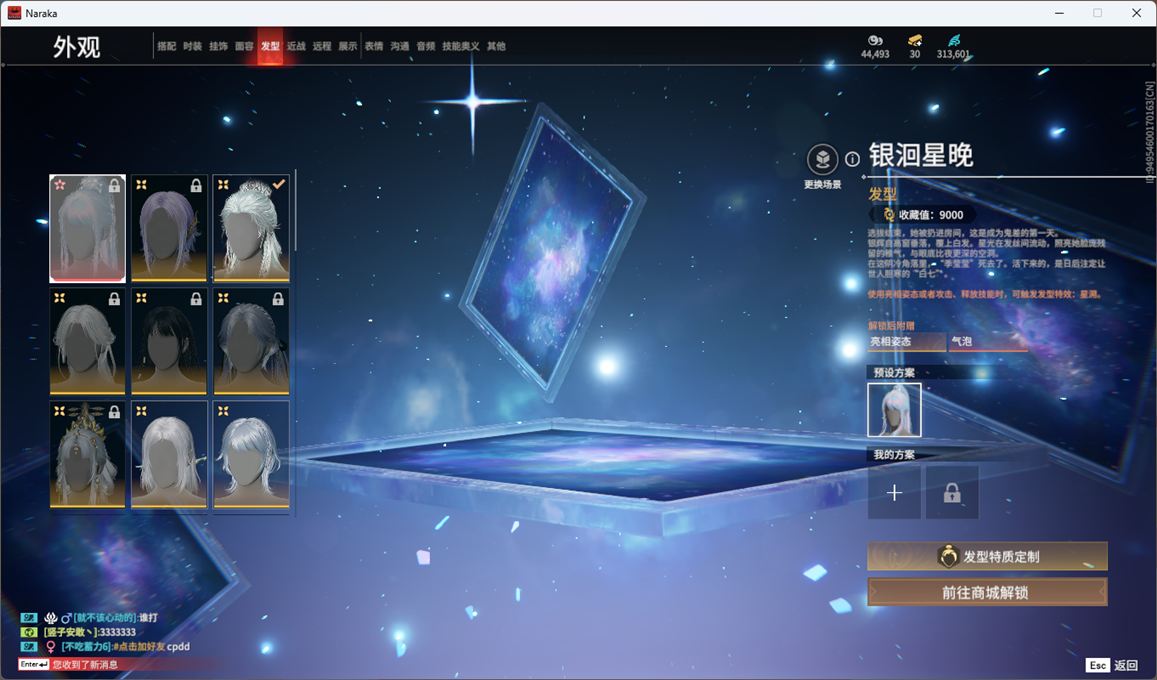Choose the golden crown hairstyle thumbnail
This screenshot has width=1157, height=680.
[88, 454]
